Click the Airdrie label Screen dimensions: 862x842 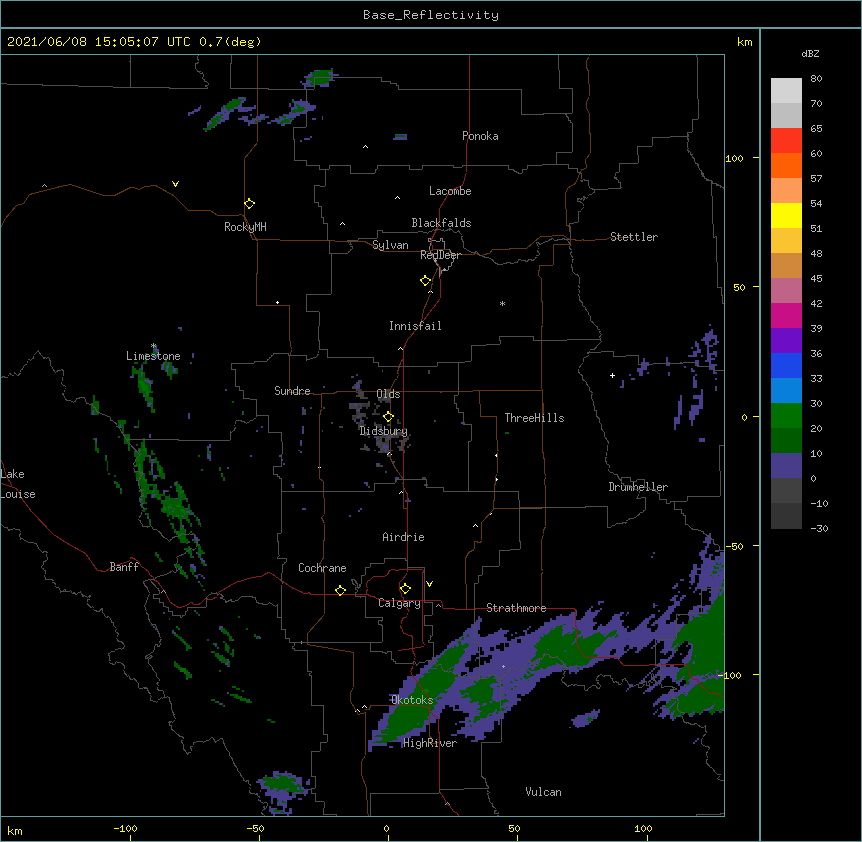(403, 537)
